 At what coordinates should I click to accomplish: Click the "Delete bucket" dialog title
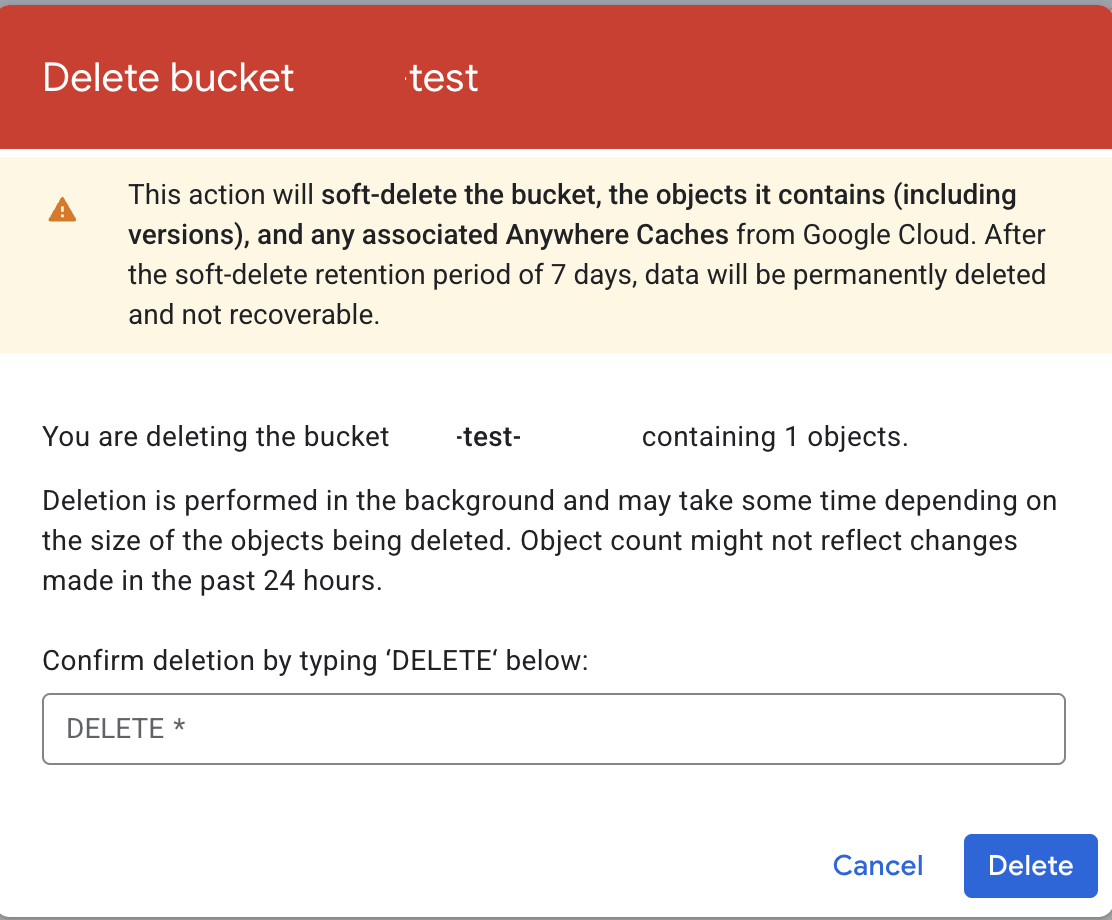168,78
